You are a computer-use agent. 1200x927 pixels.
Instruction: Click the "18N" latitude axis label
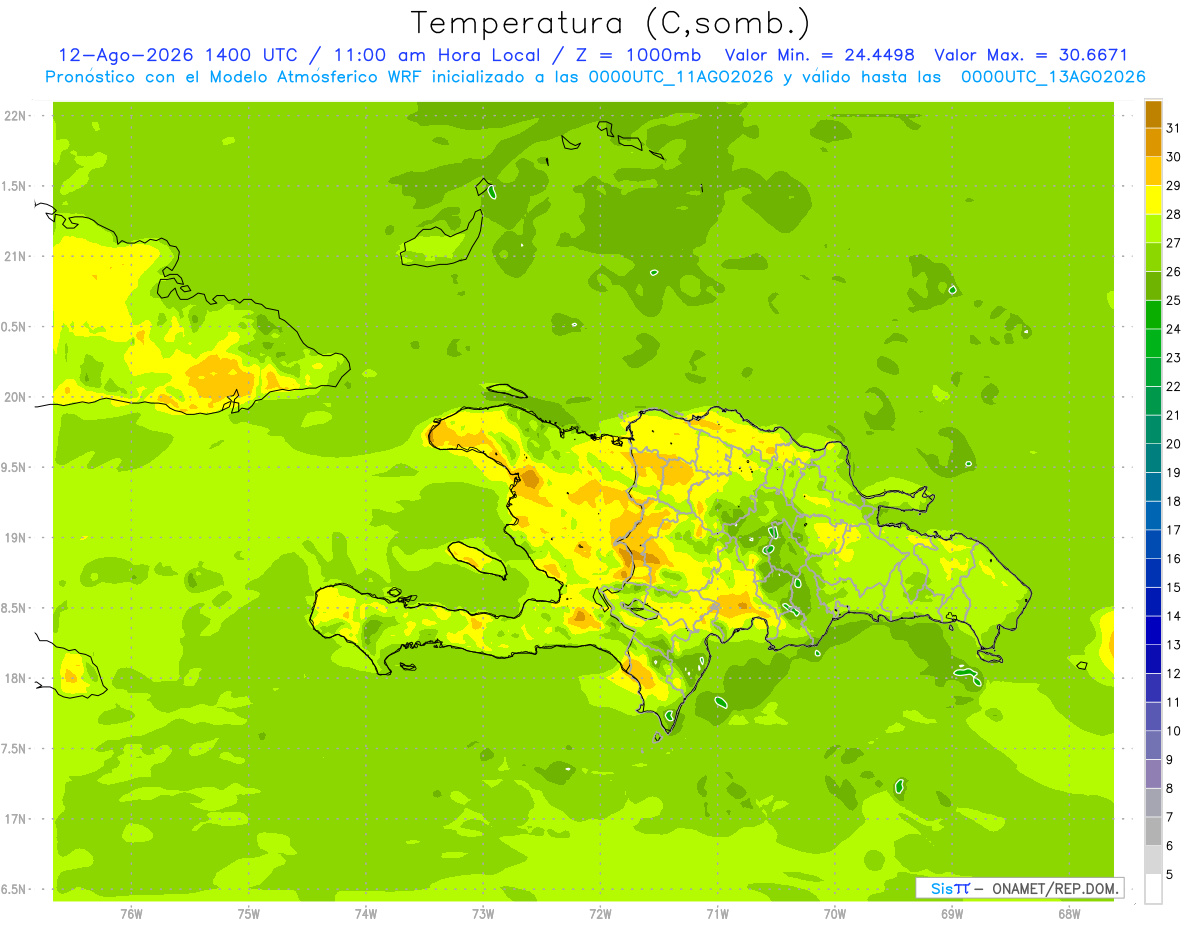coord(15,678)
